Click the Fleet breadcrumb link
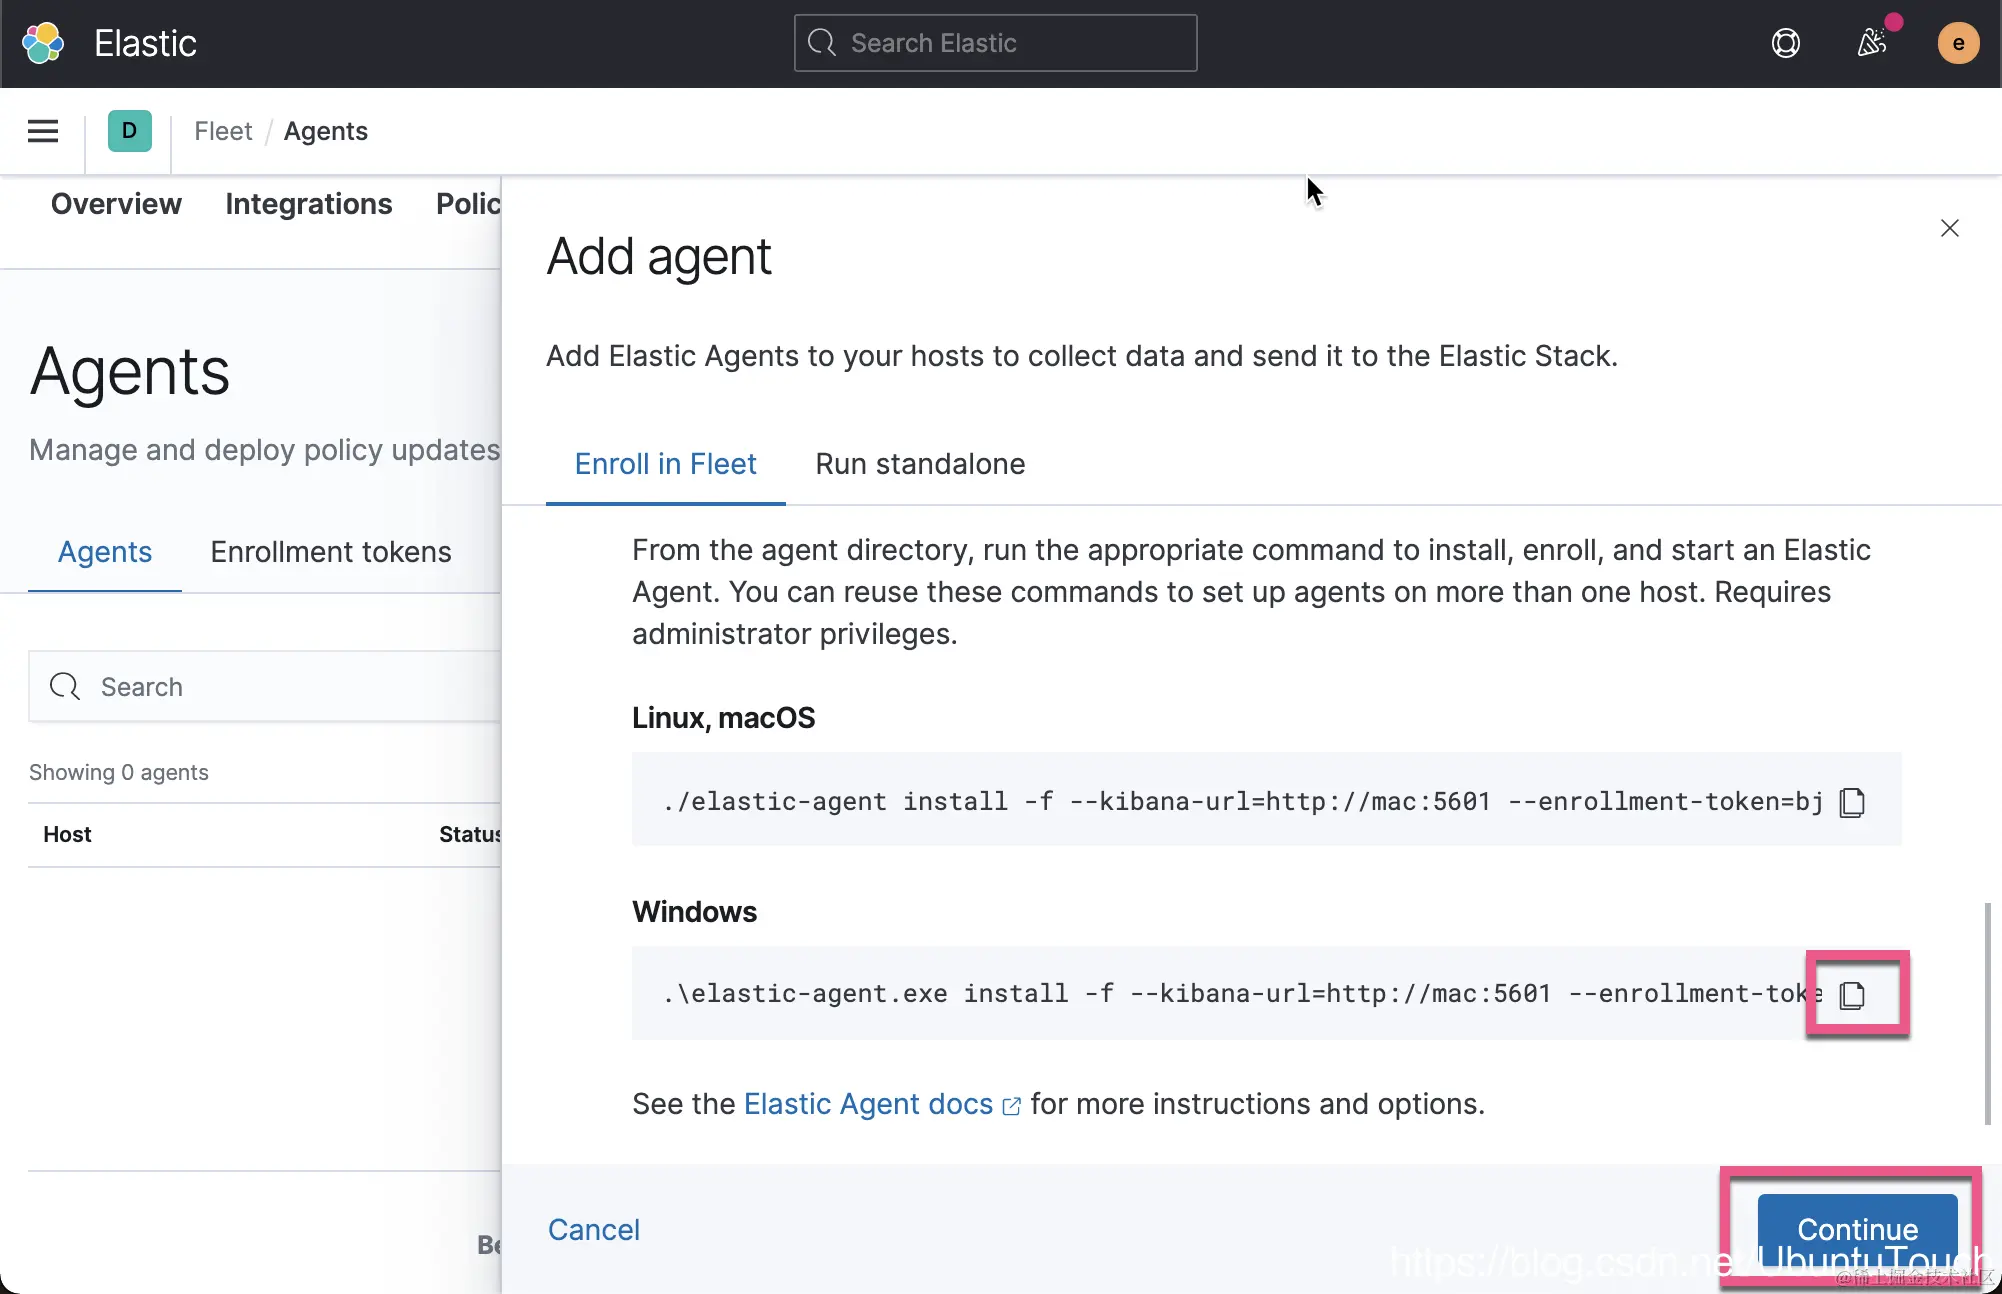 point(223,131)
